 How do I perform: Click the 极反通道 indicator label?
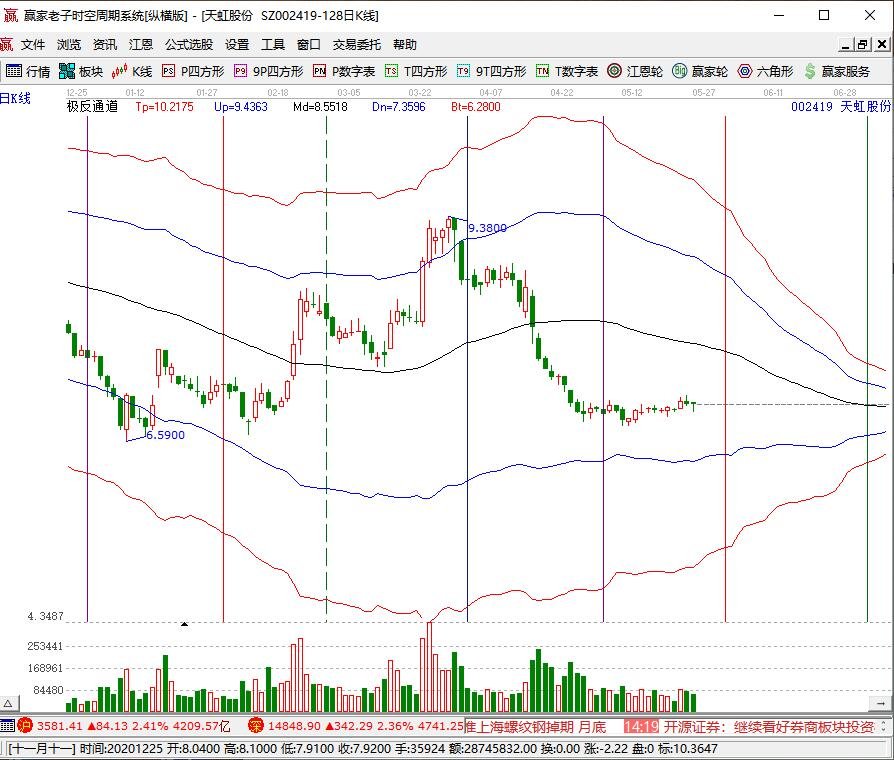pyautogui.click(x=92, y=107)
